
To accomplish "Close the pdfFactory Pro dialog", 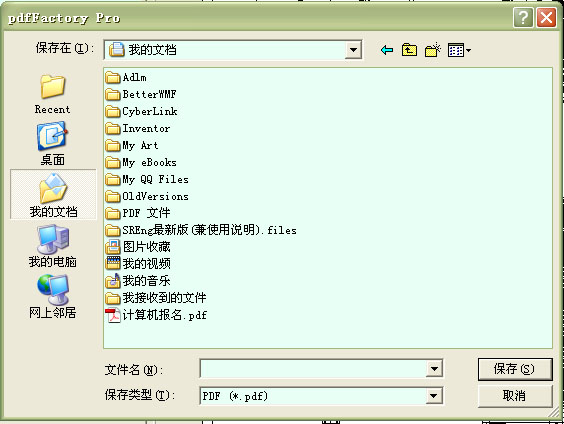I will tap(546, 17).
